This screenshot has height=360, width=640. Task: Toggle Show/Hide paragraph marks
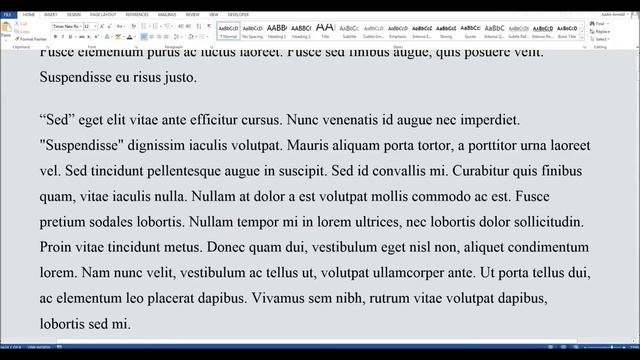209,26
